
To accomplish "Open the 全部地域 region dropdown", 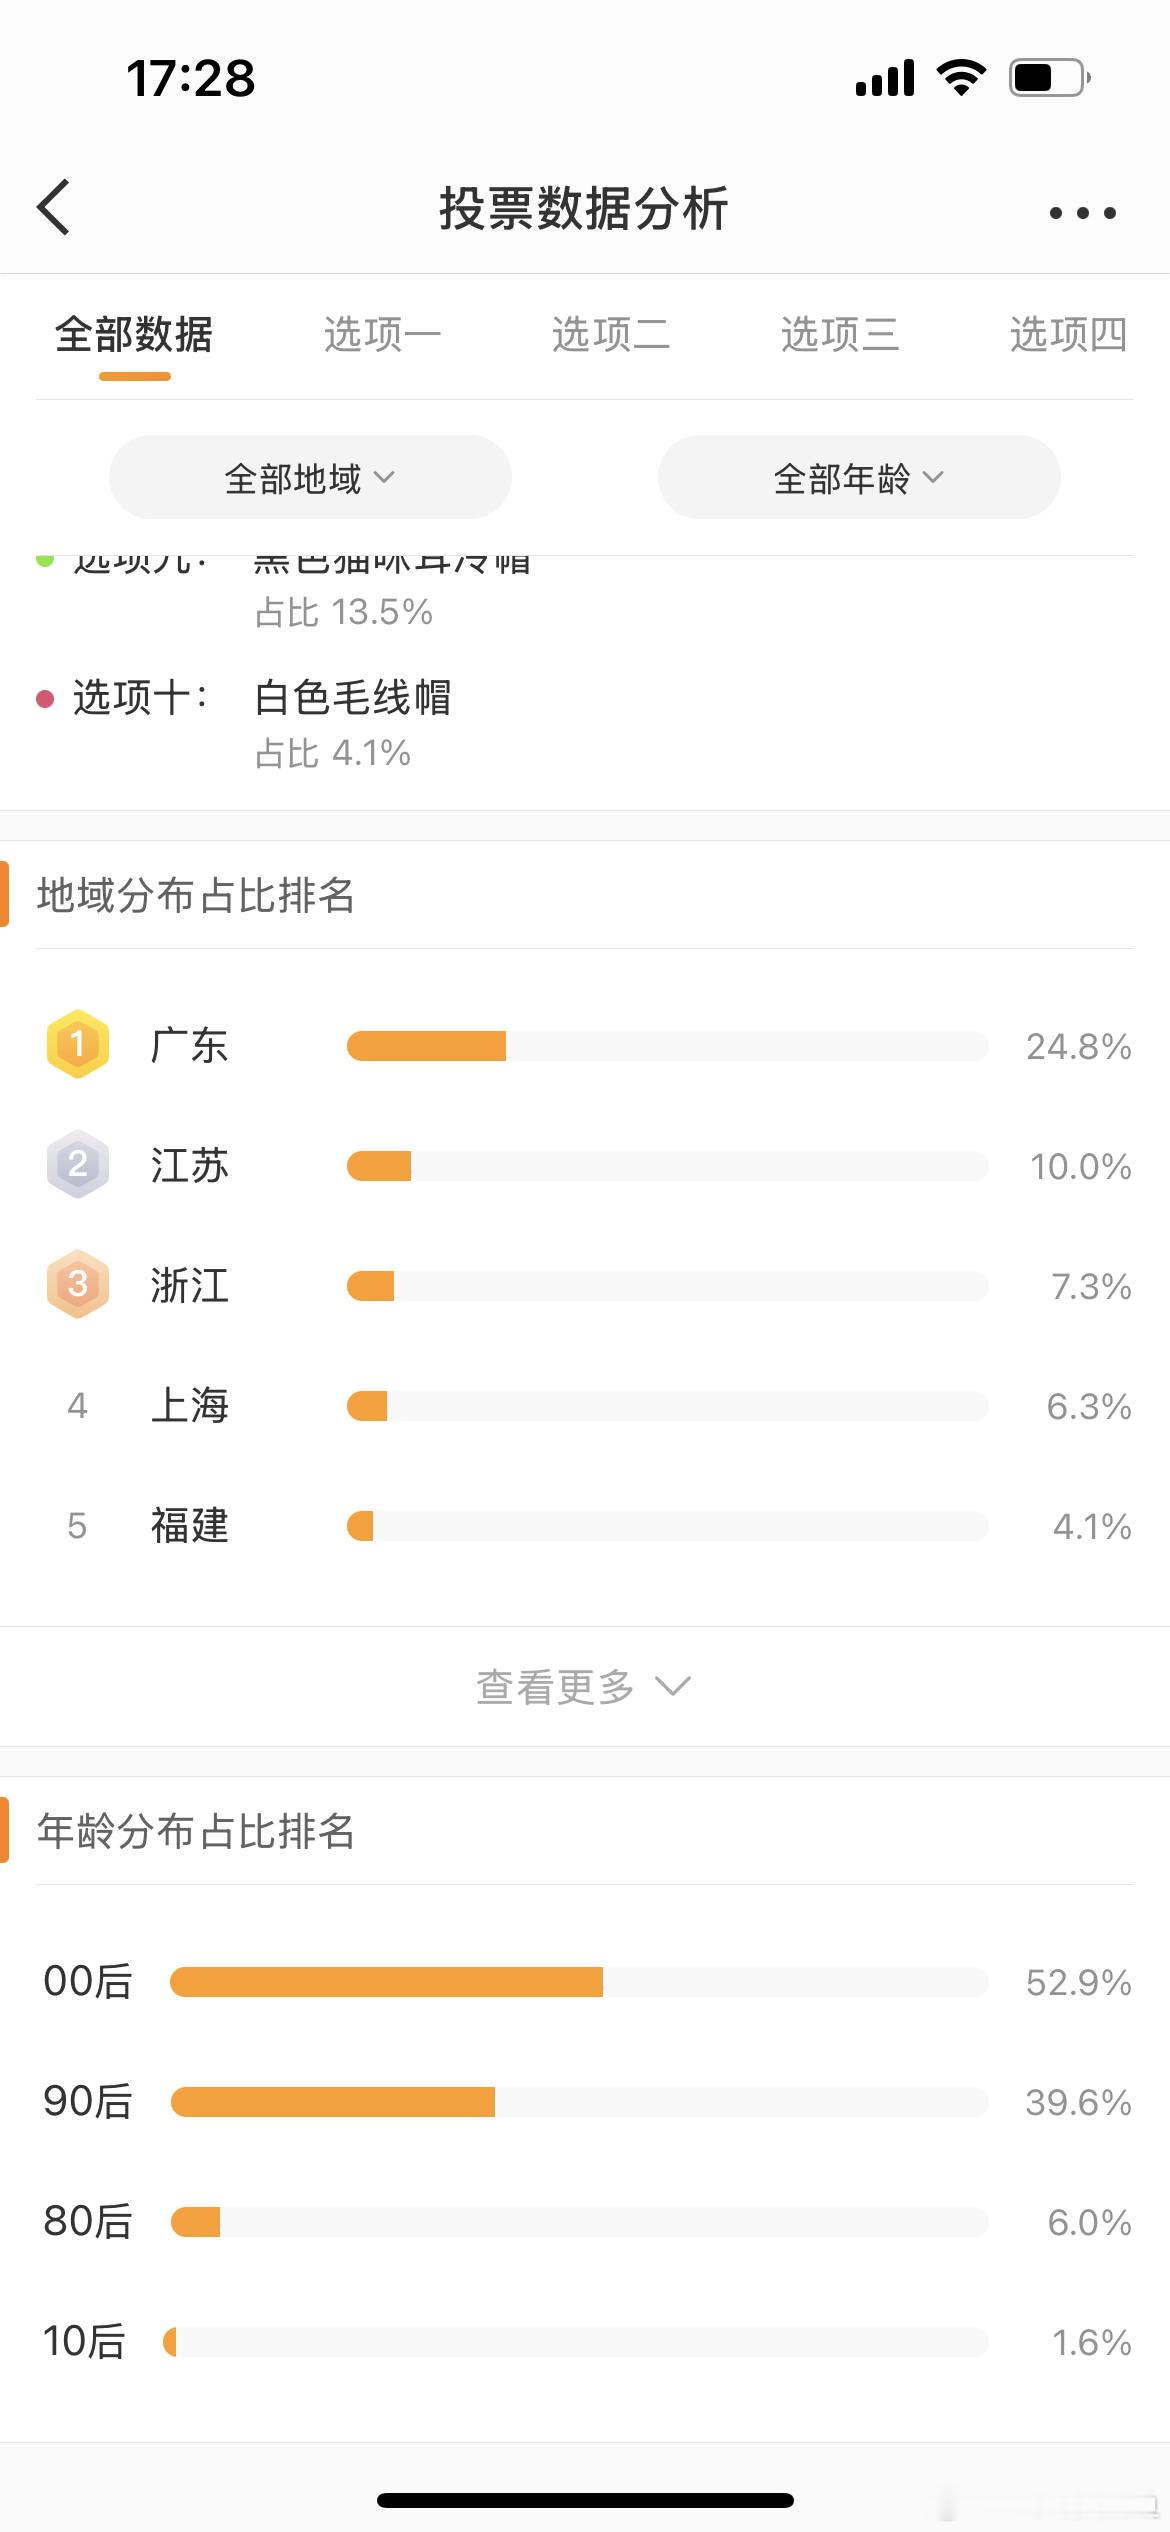I will [310, 478].
